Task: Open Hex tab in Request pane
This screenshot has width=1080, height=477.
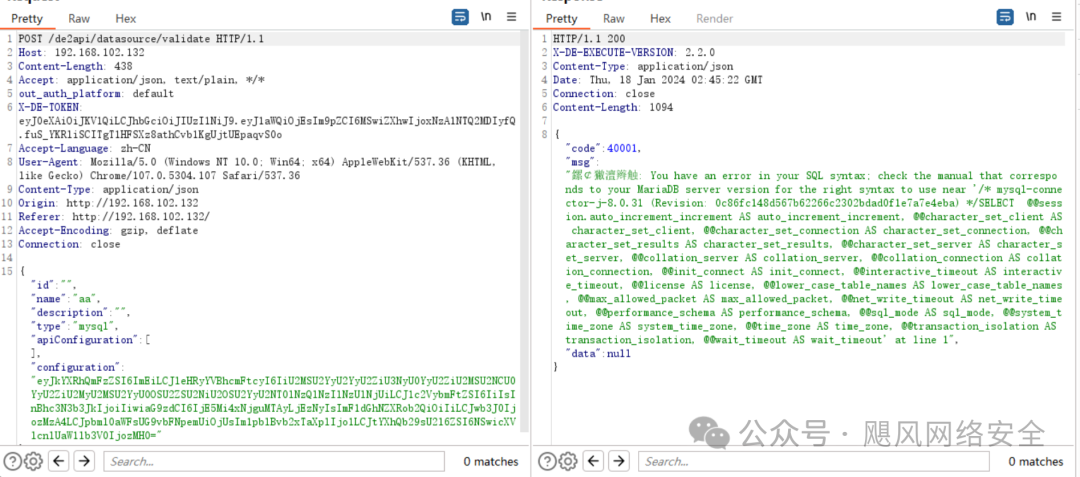Action: (x=125, y=19)
